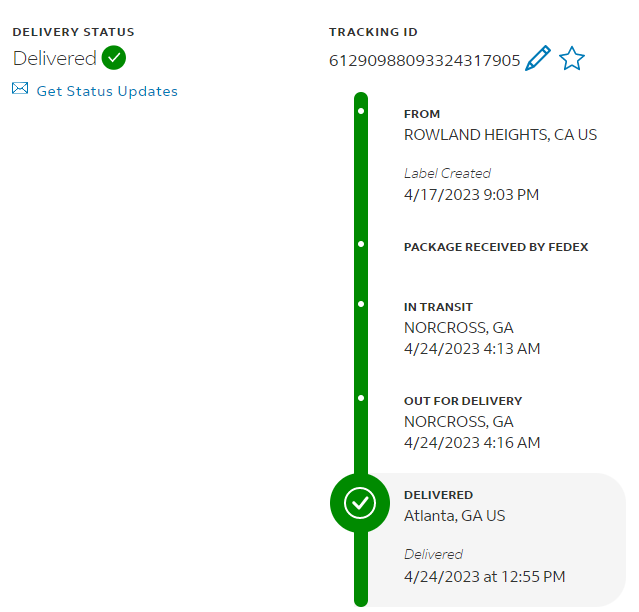Click the In Transit timeline dot
The height and width of the screenshot is (612, 639).
point(360,303)
